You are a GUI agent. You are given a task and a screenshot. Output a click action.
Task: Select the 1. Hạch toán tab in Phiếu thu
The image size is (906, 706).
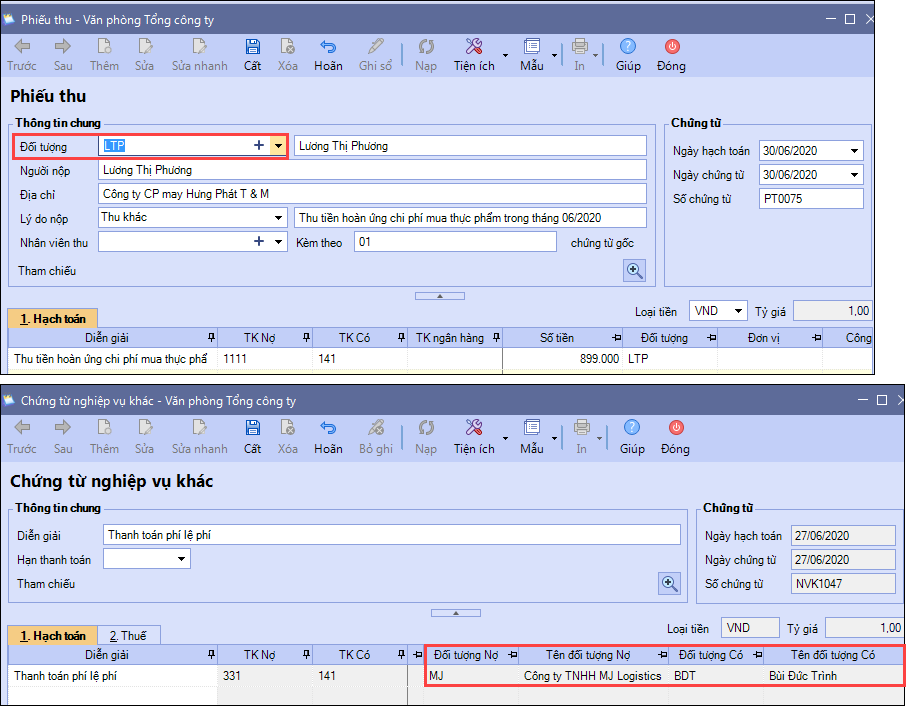pos(54,319)
